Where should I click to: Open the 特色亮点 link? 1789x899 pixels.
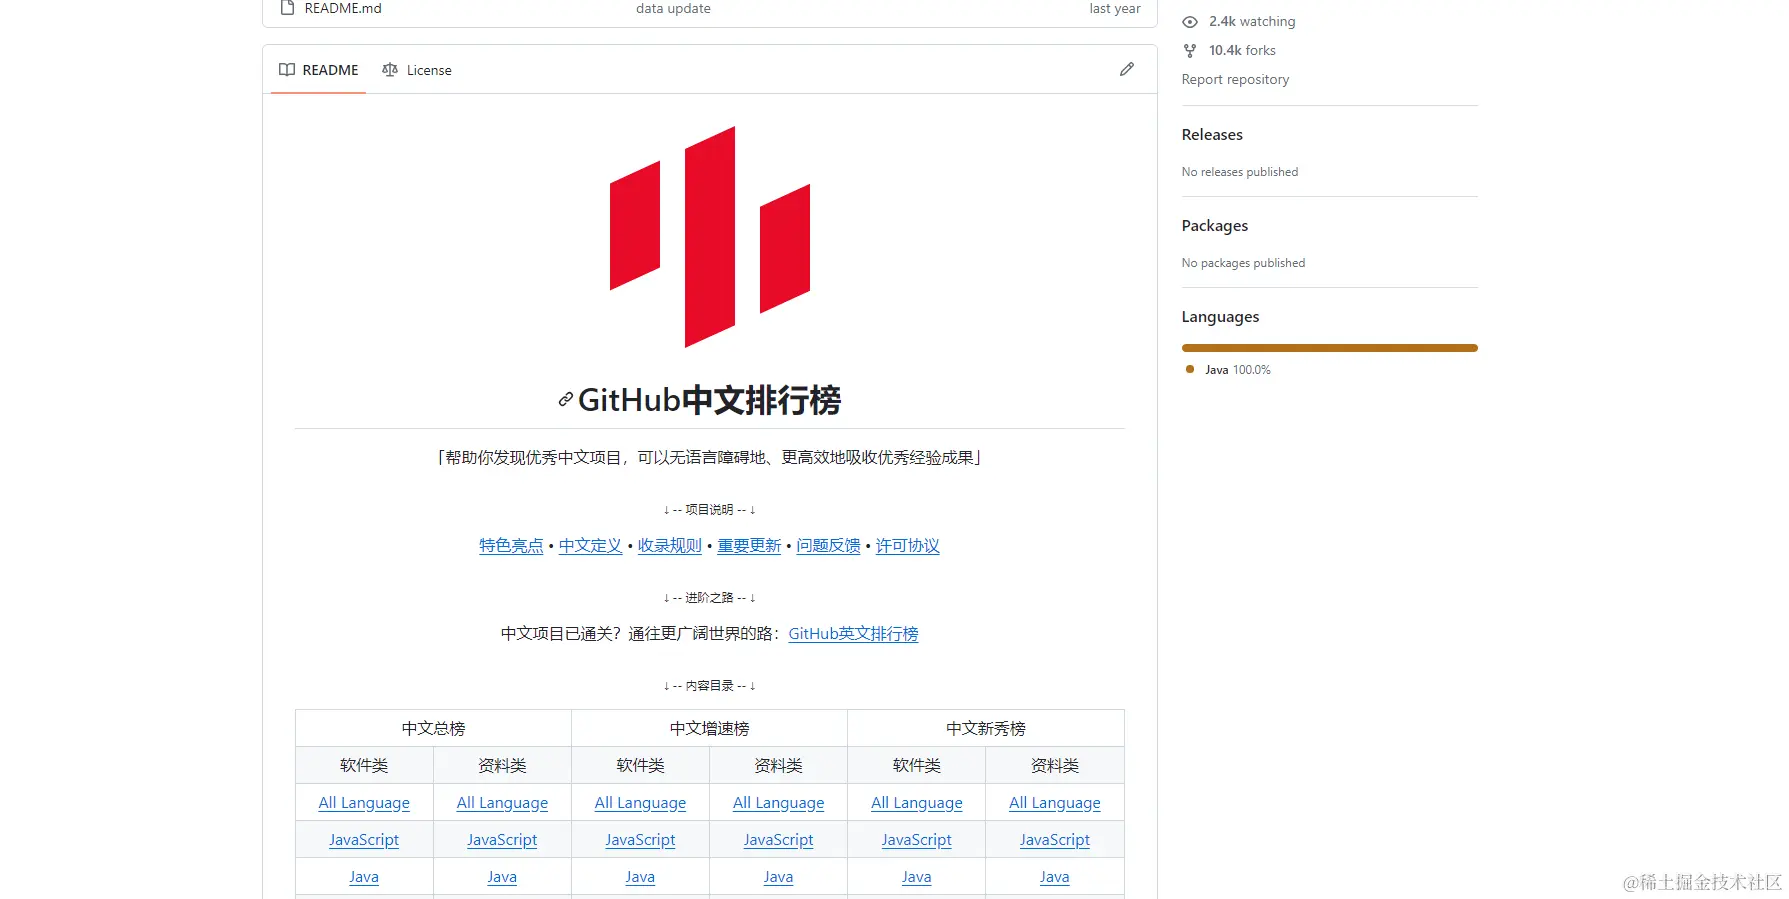tap(511, 546)
